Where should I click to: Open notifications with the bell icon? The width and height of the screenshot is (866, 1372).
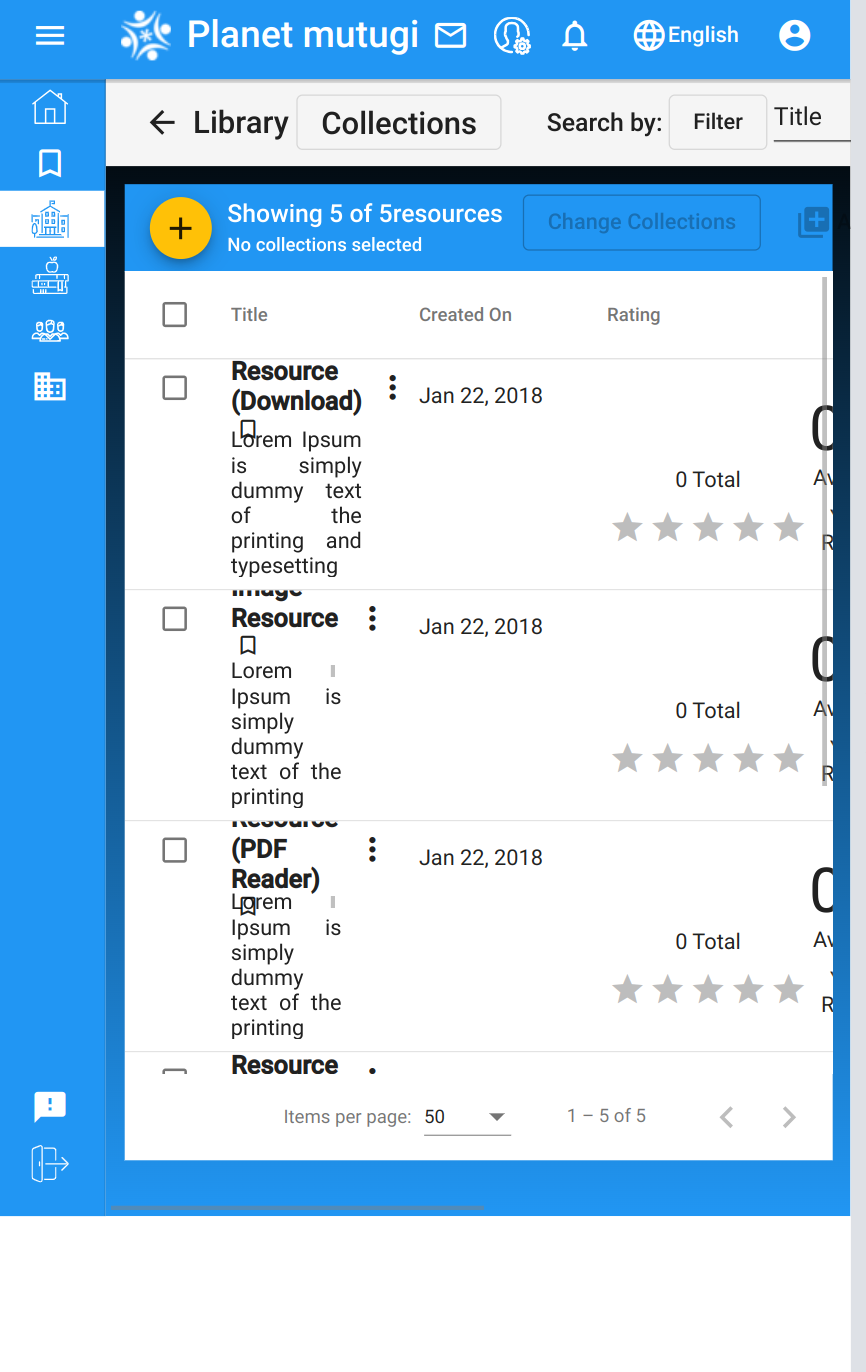575,34
